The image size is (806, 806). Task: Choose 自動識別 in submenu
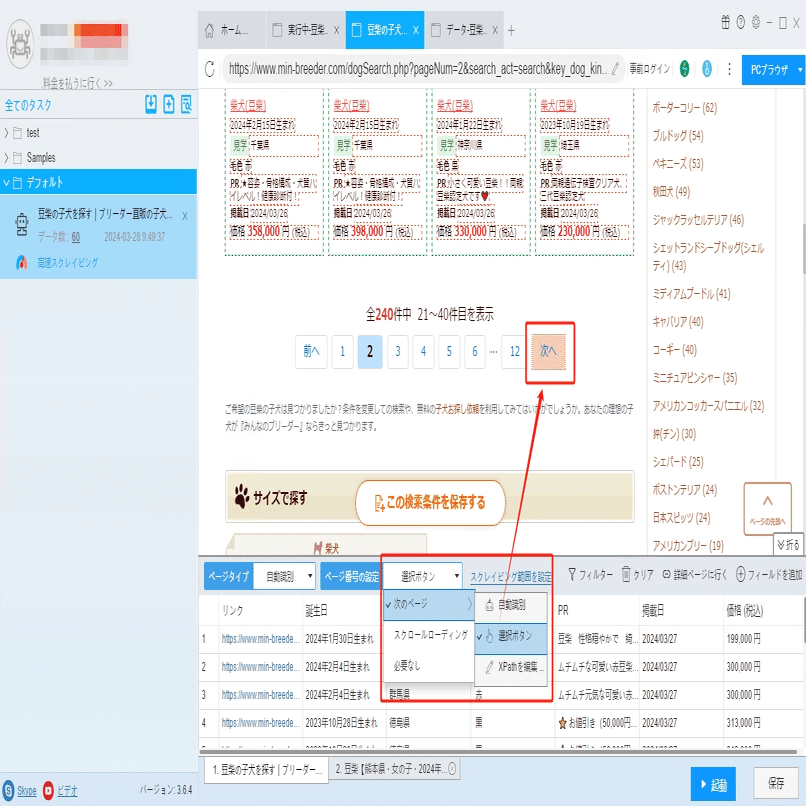(x=510, y=605)
